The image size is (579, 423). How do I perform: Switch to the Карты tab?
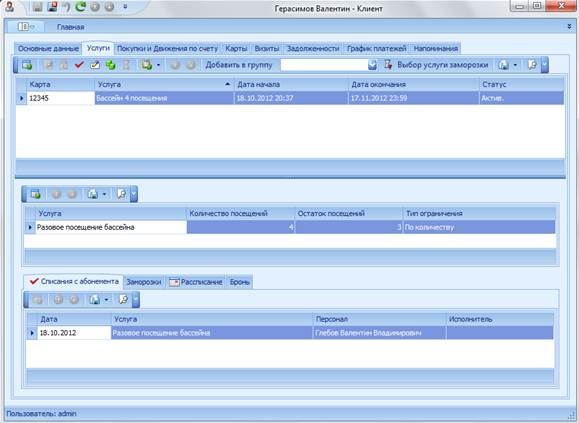[x=236, y=48]
